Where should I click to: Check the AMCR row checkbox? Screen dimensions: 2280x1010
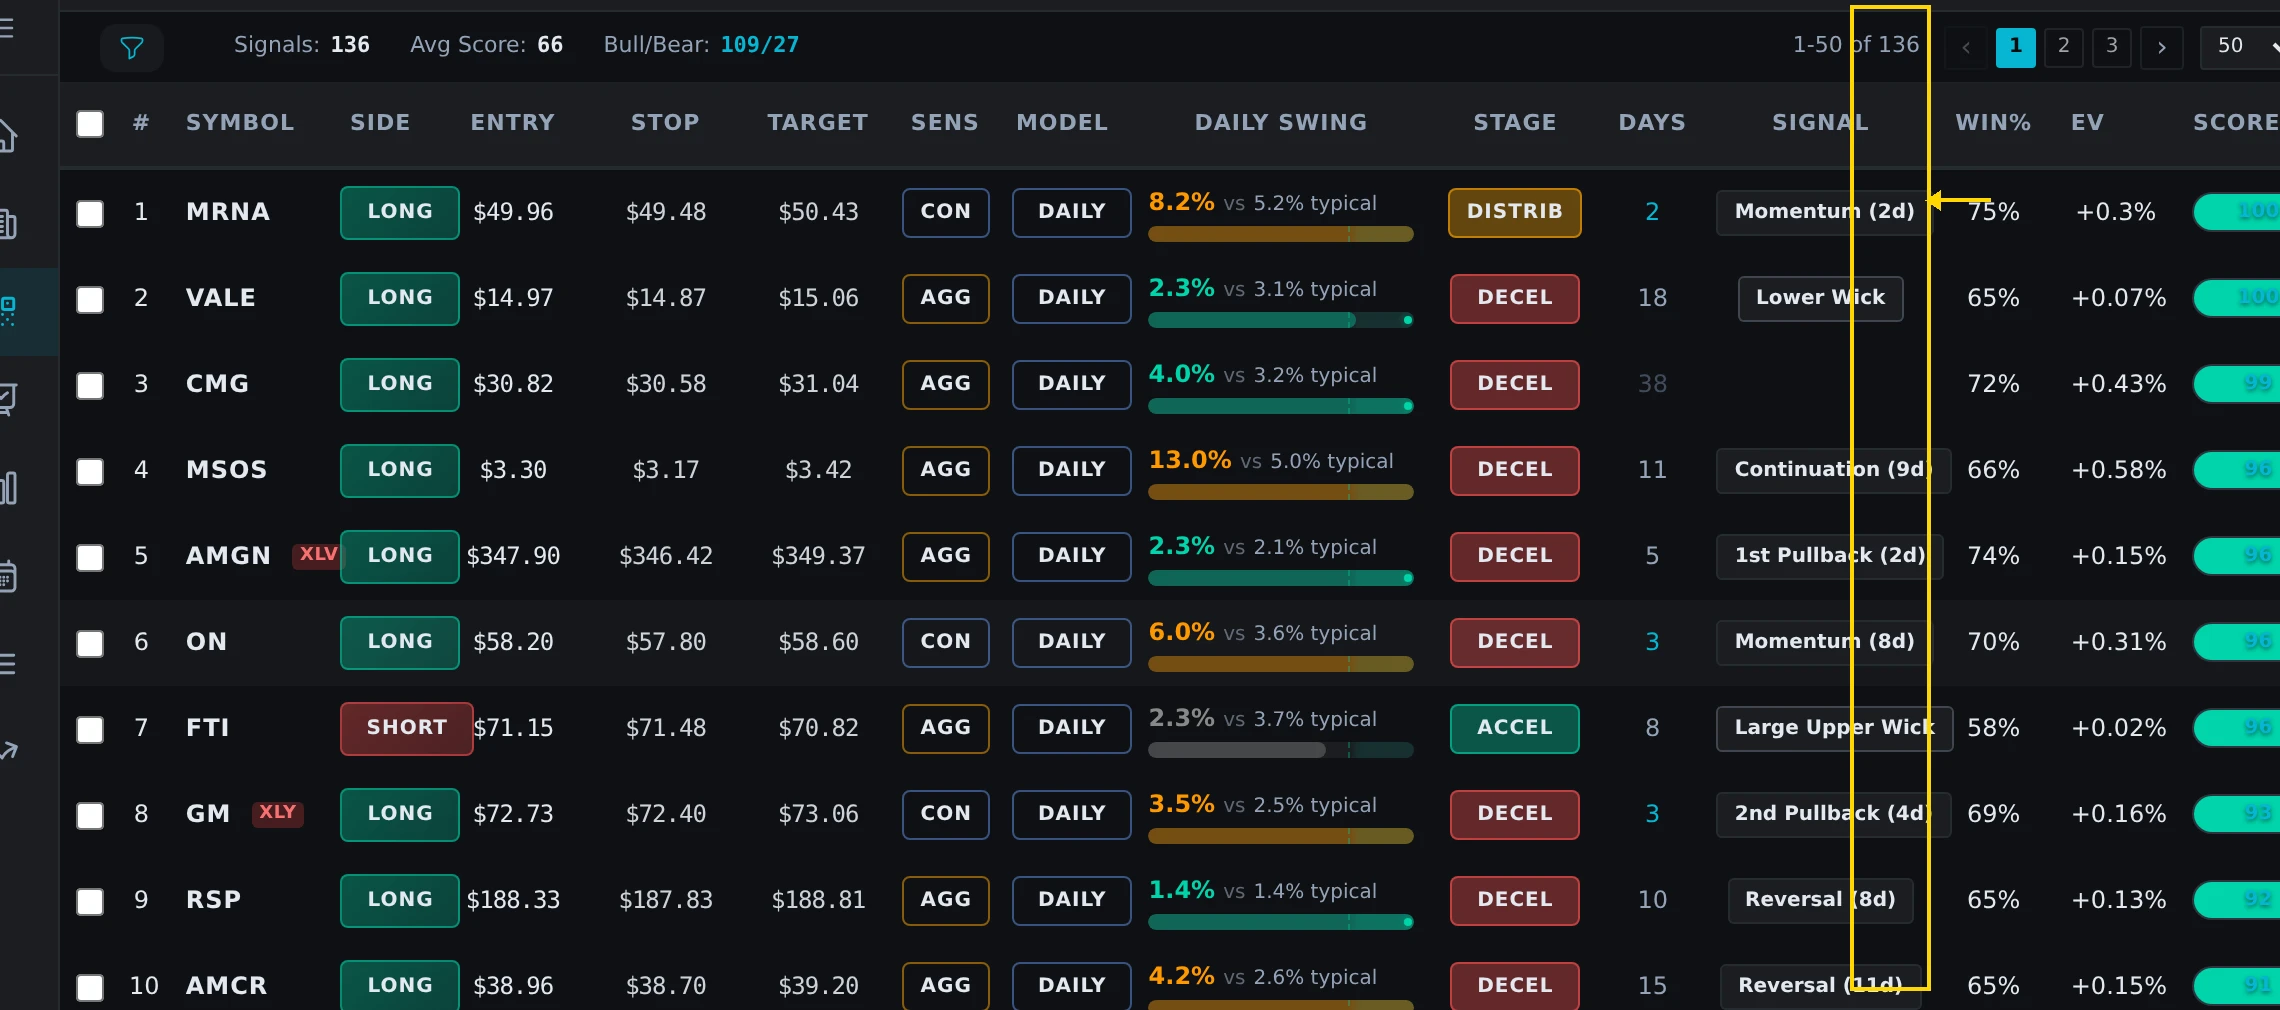tap(90, 987)
